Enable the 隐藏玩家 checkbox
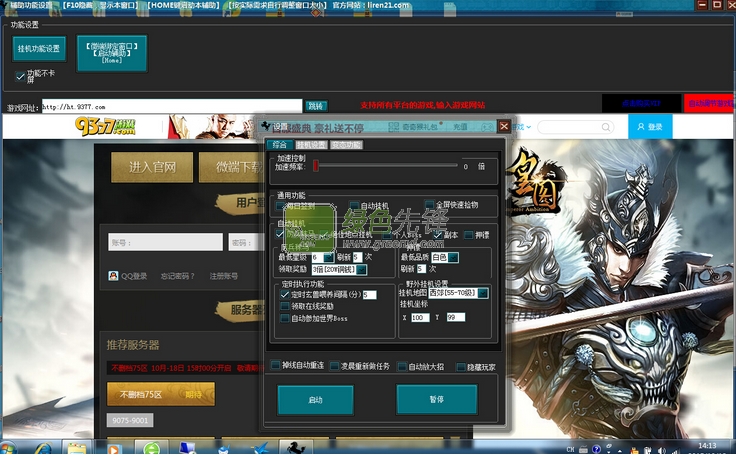 [x=461, y=367]
